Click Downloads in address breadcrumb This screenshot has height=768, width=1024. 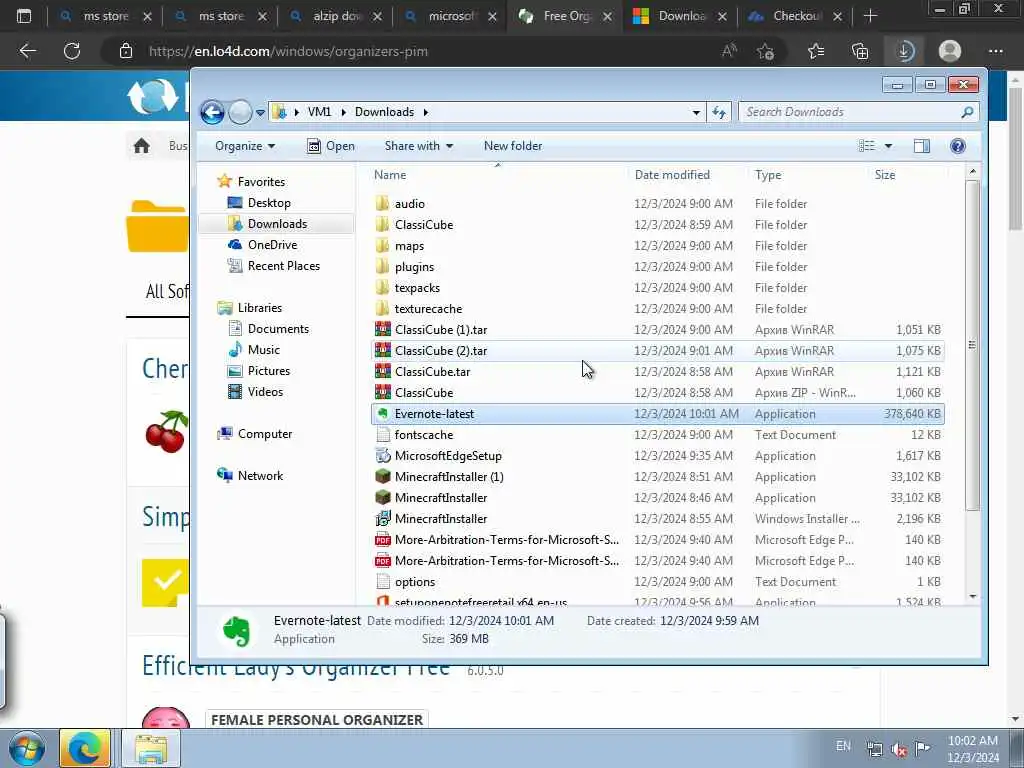(384, 112)
